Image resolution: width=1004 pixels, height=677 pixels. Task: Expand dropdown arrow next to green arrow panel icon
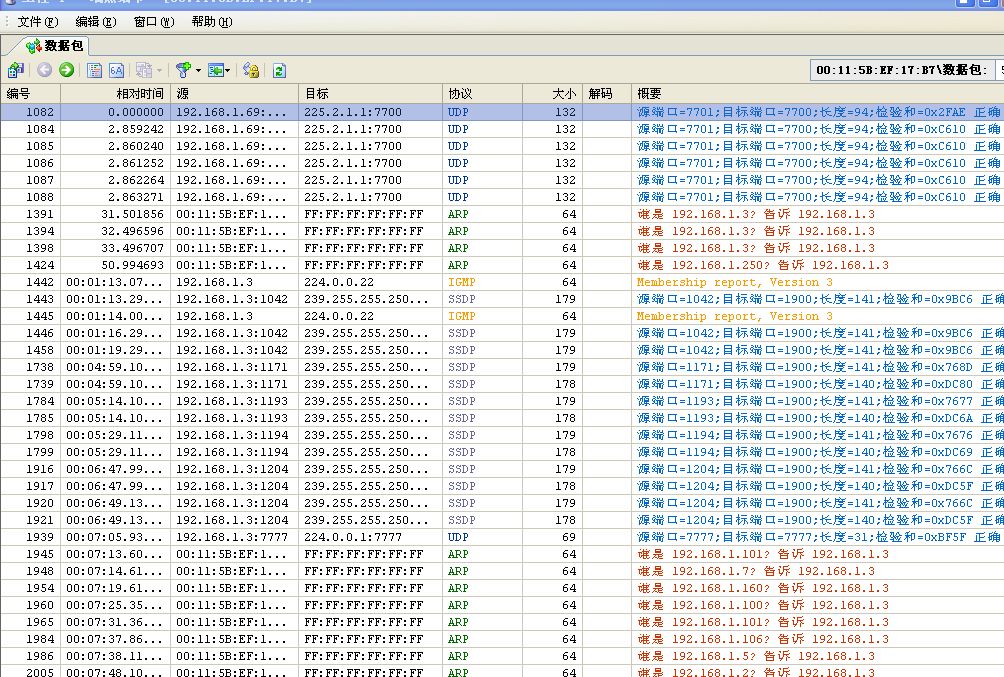tap(228, 70)
